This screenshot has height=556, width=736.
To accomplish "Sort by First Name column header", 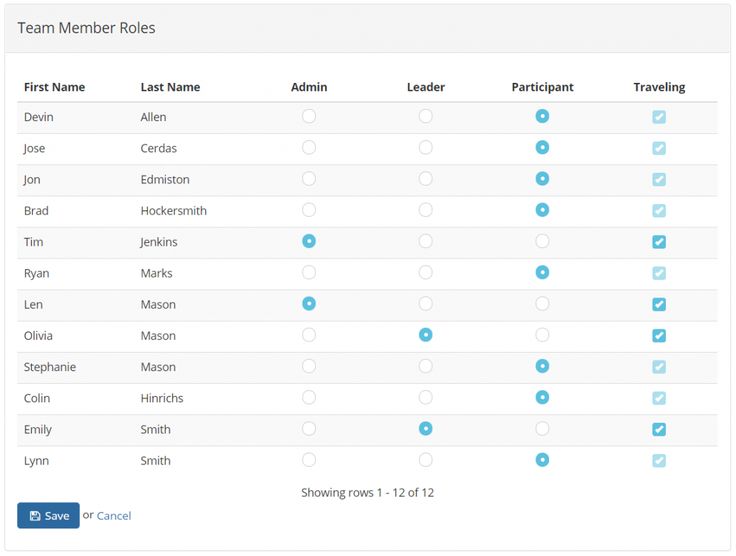I will (x=54, y=87).
